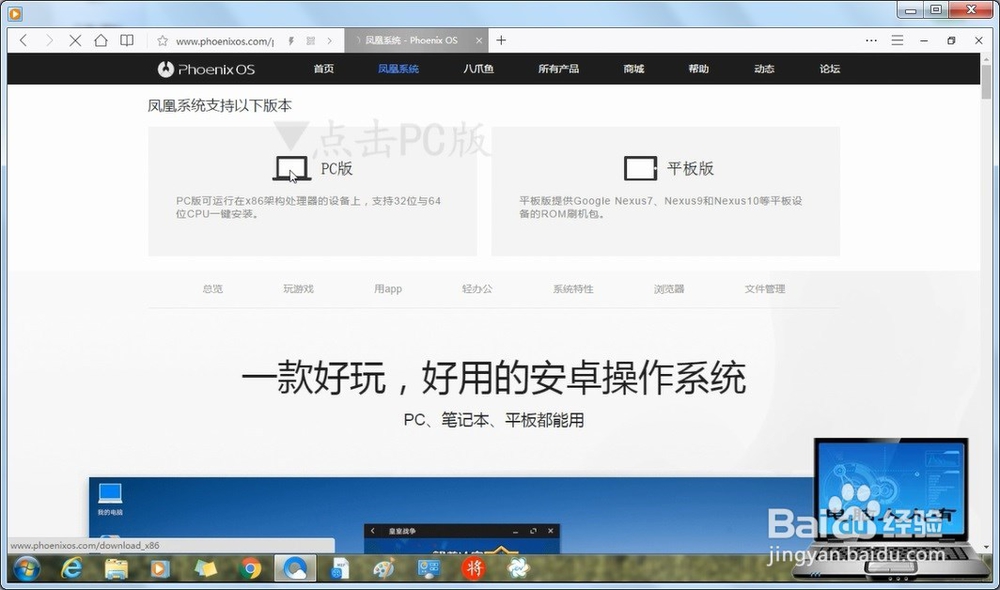Screen dimensions: 1000x590
Task: Click the Phoenix OS logo
Action: pos(206,69)
